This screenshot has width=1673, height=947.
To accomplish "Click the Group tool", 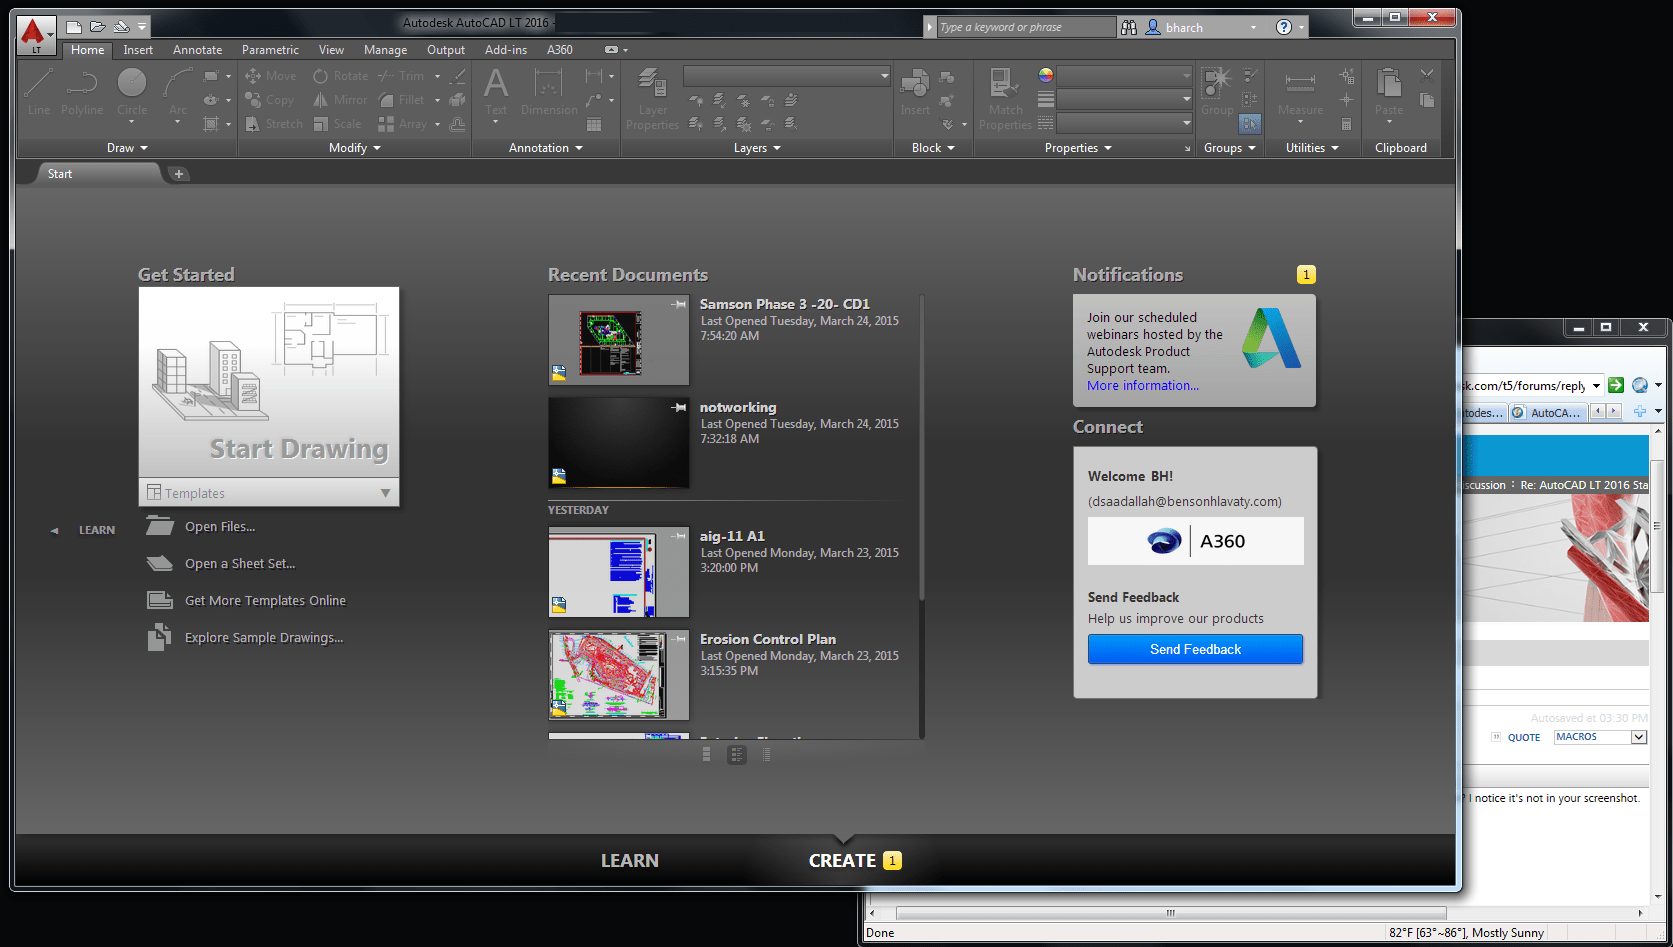I will [1217, 92].
